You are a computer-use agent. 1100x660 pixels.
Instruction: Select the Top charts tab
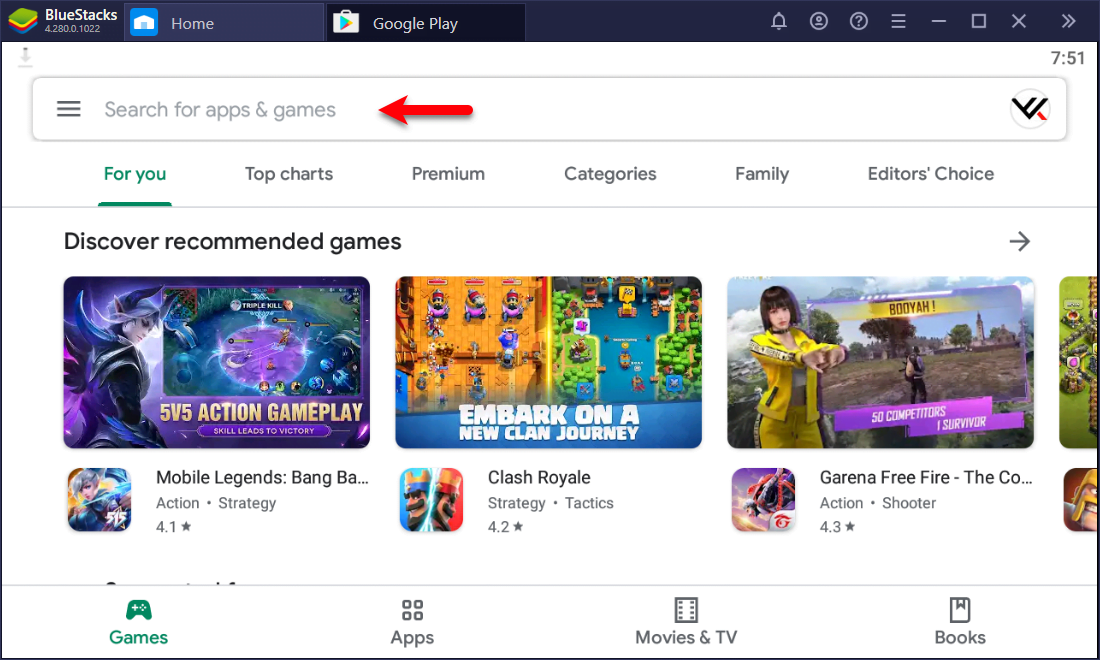[289, 174]
